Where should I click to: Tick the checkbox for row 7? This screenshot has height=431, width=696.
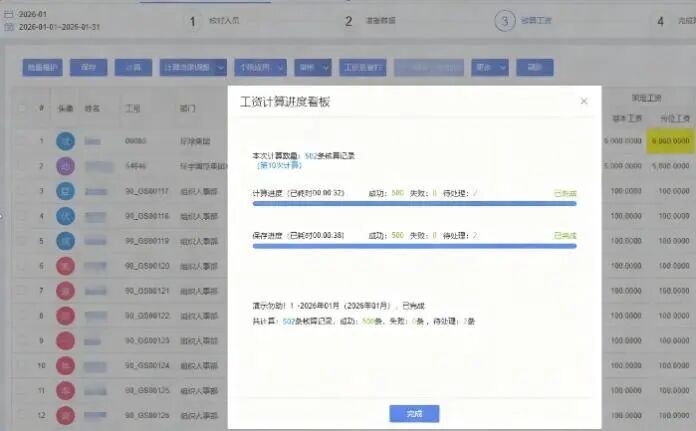pyautogui.click(x=21, y=291)
